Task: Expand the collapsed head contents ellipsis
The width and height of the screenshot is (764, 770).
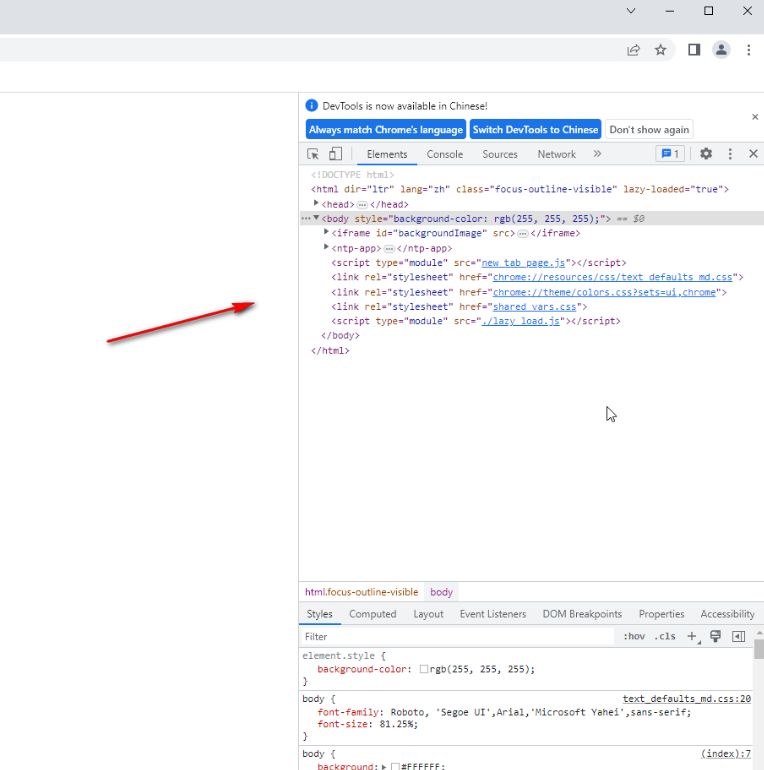Action: click(362, 205)
